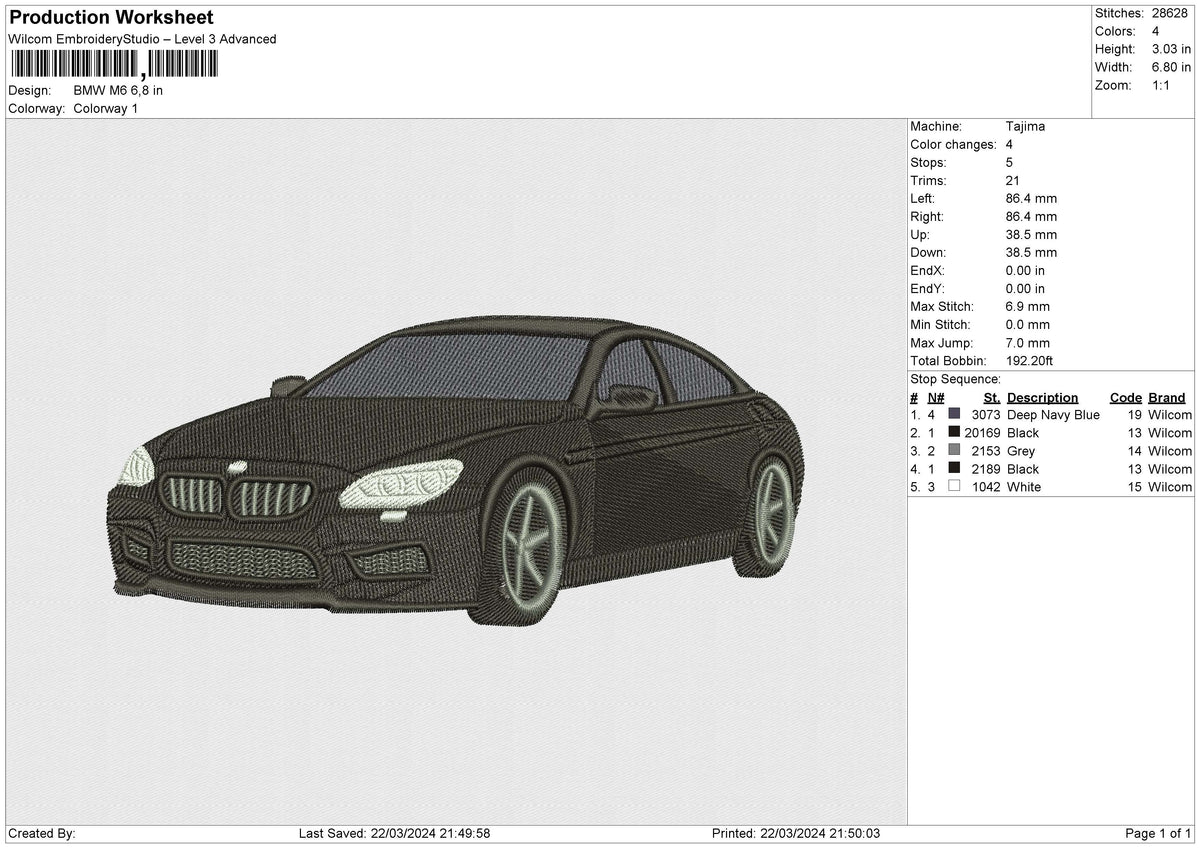Click the 'EndX:' label

click(x=928, y=271)
